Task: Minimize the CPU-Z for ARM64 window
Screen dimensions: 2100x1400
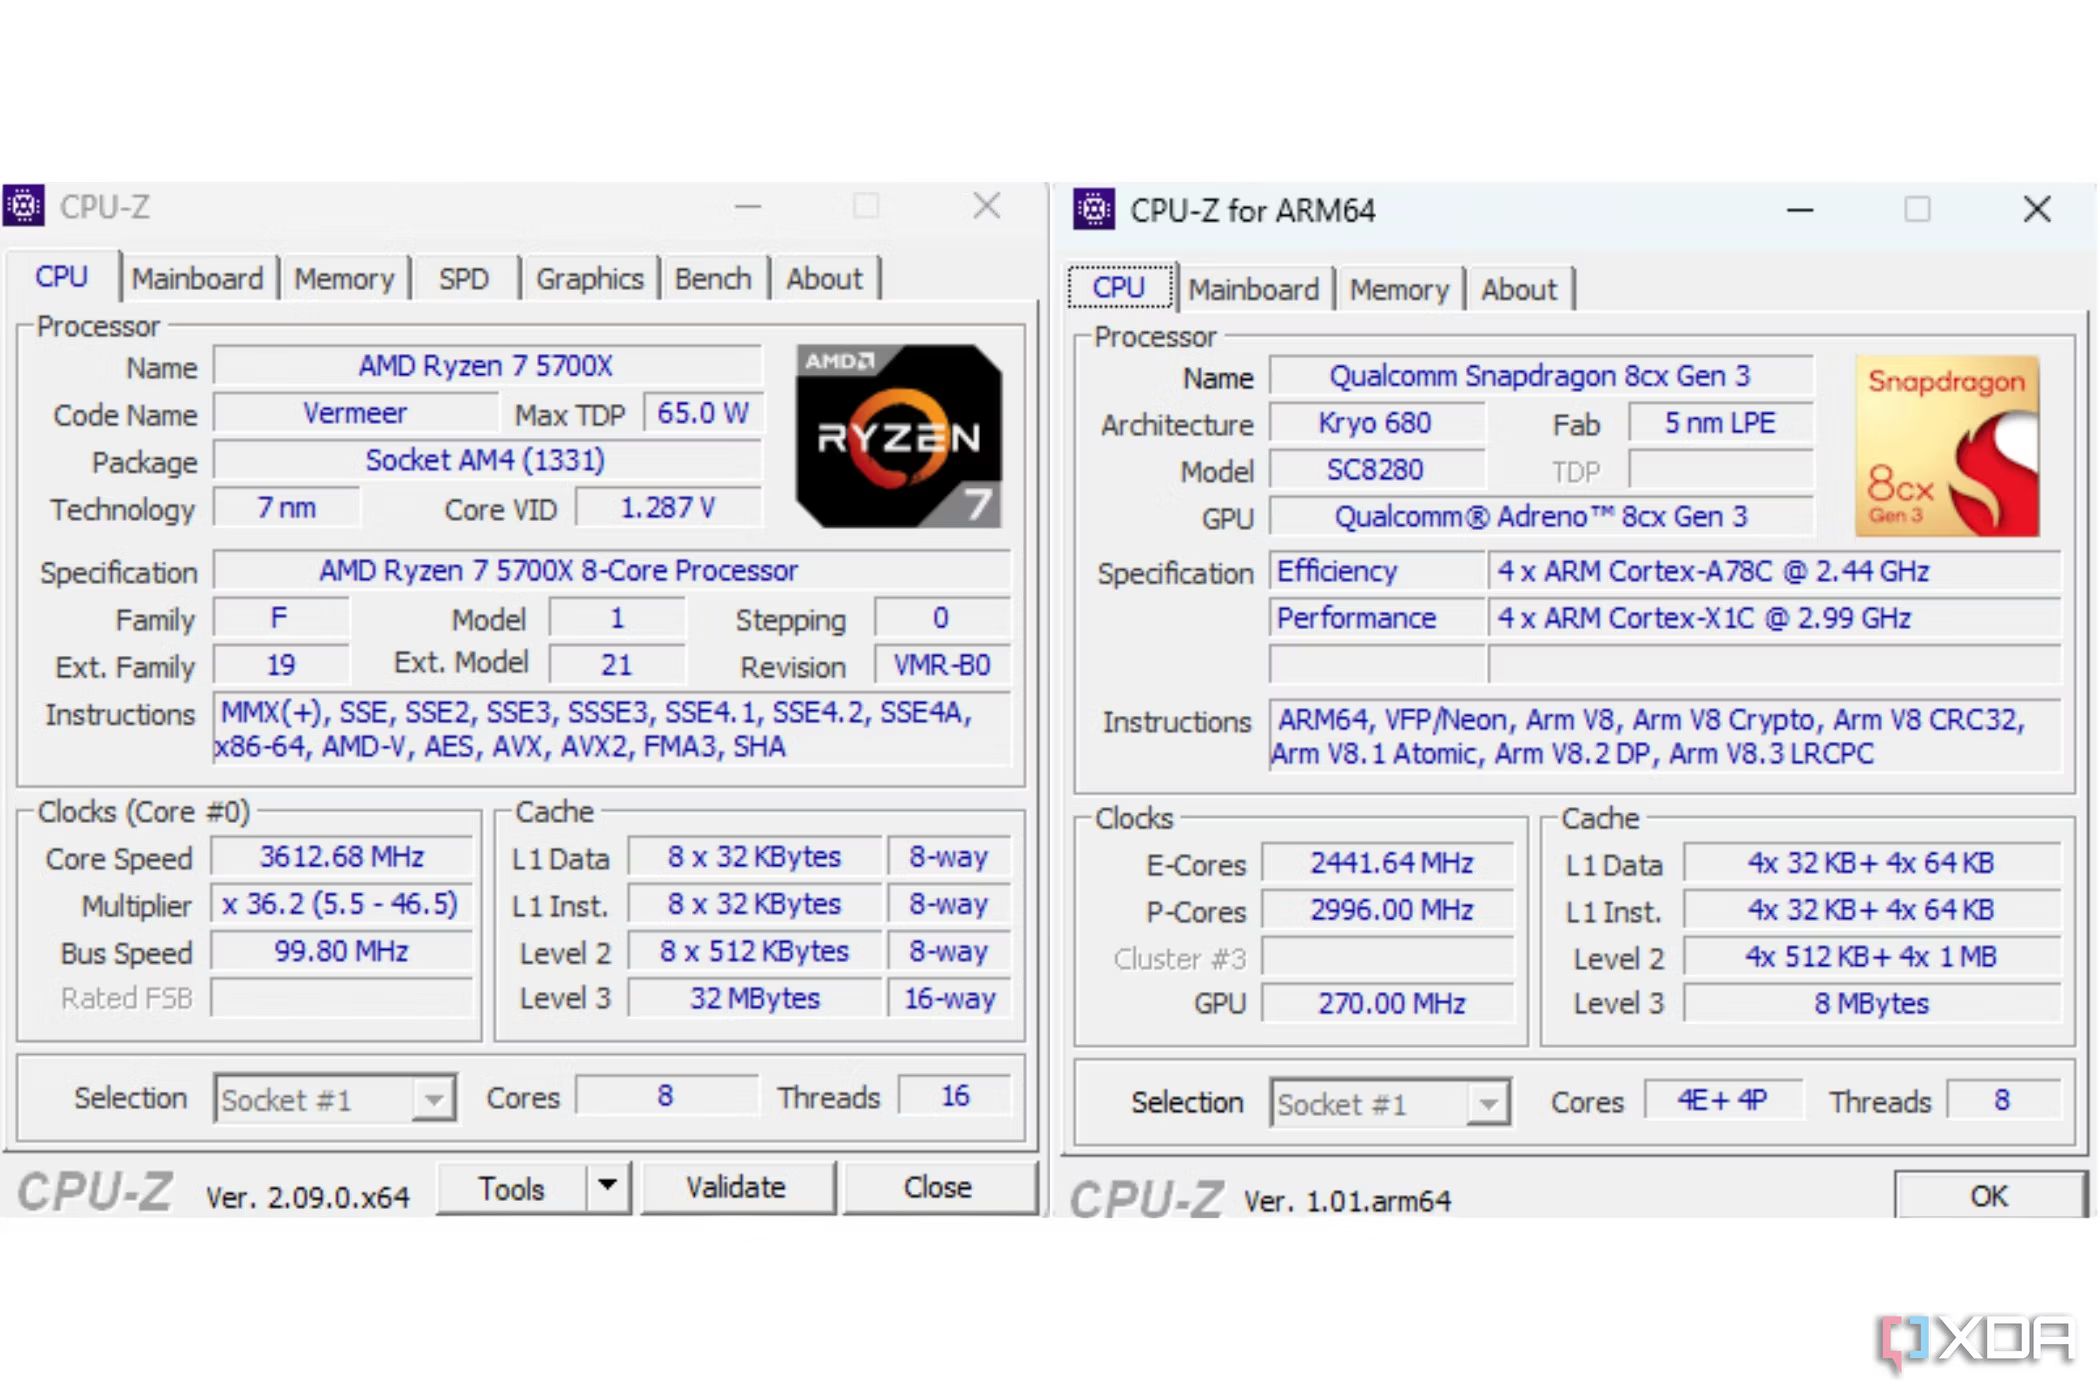Action: 1800,210
